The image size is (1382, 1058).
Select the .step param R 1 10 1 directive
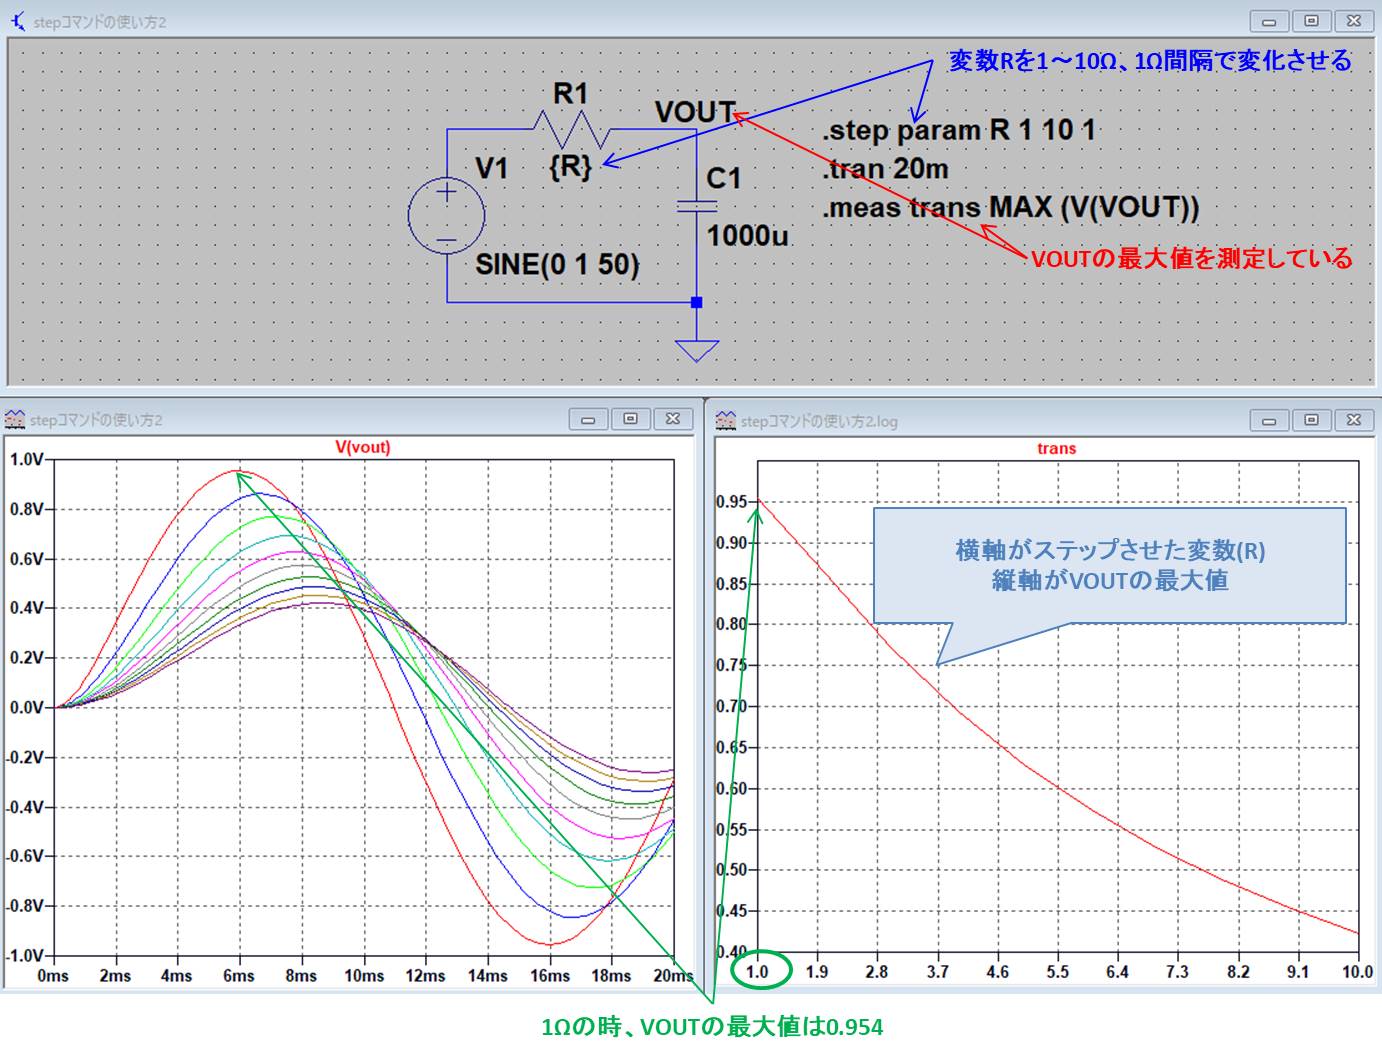coord(959,131)
